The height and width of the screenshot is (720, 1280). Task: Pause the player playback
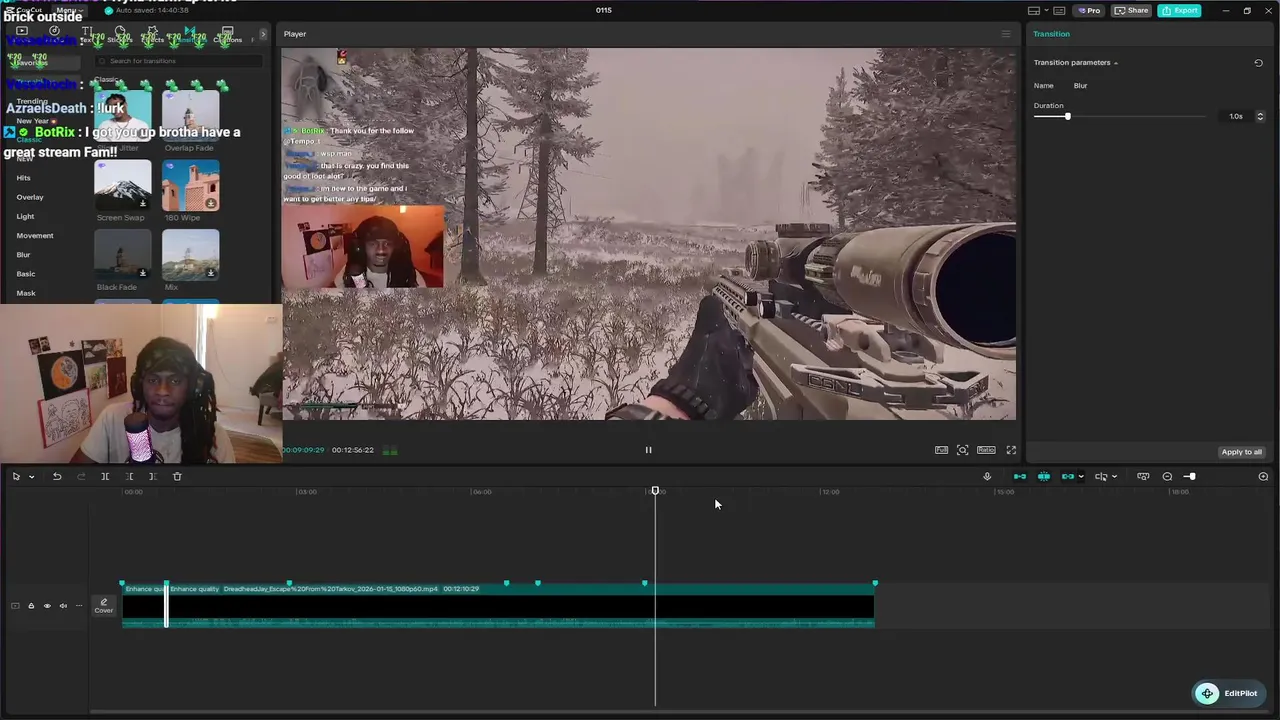(x=648, y=450)
